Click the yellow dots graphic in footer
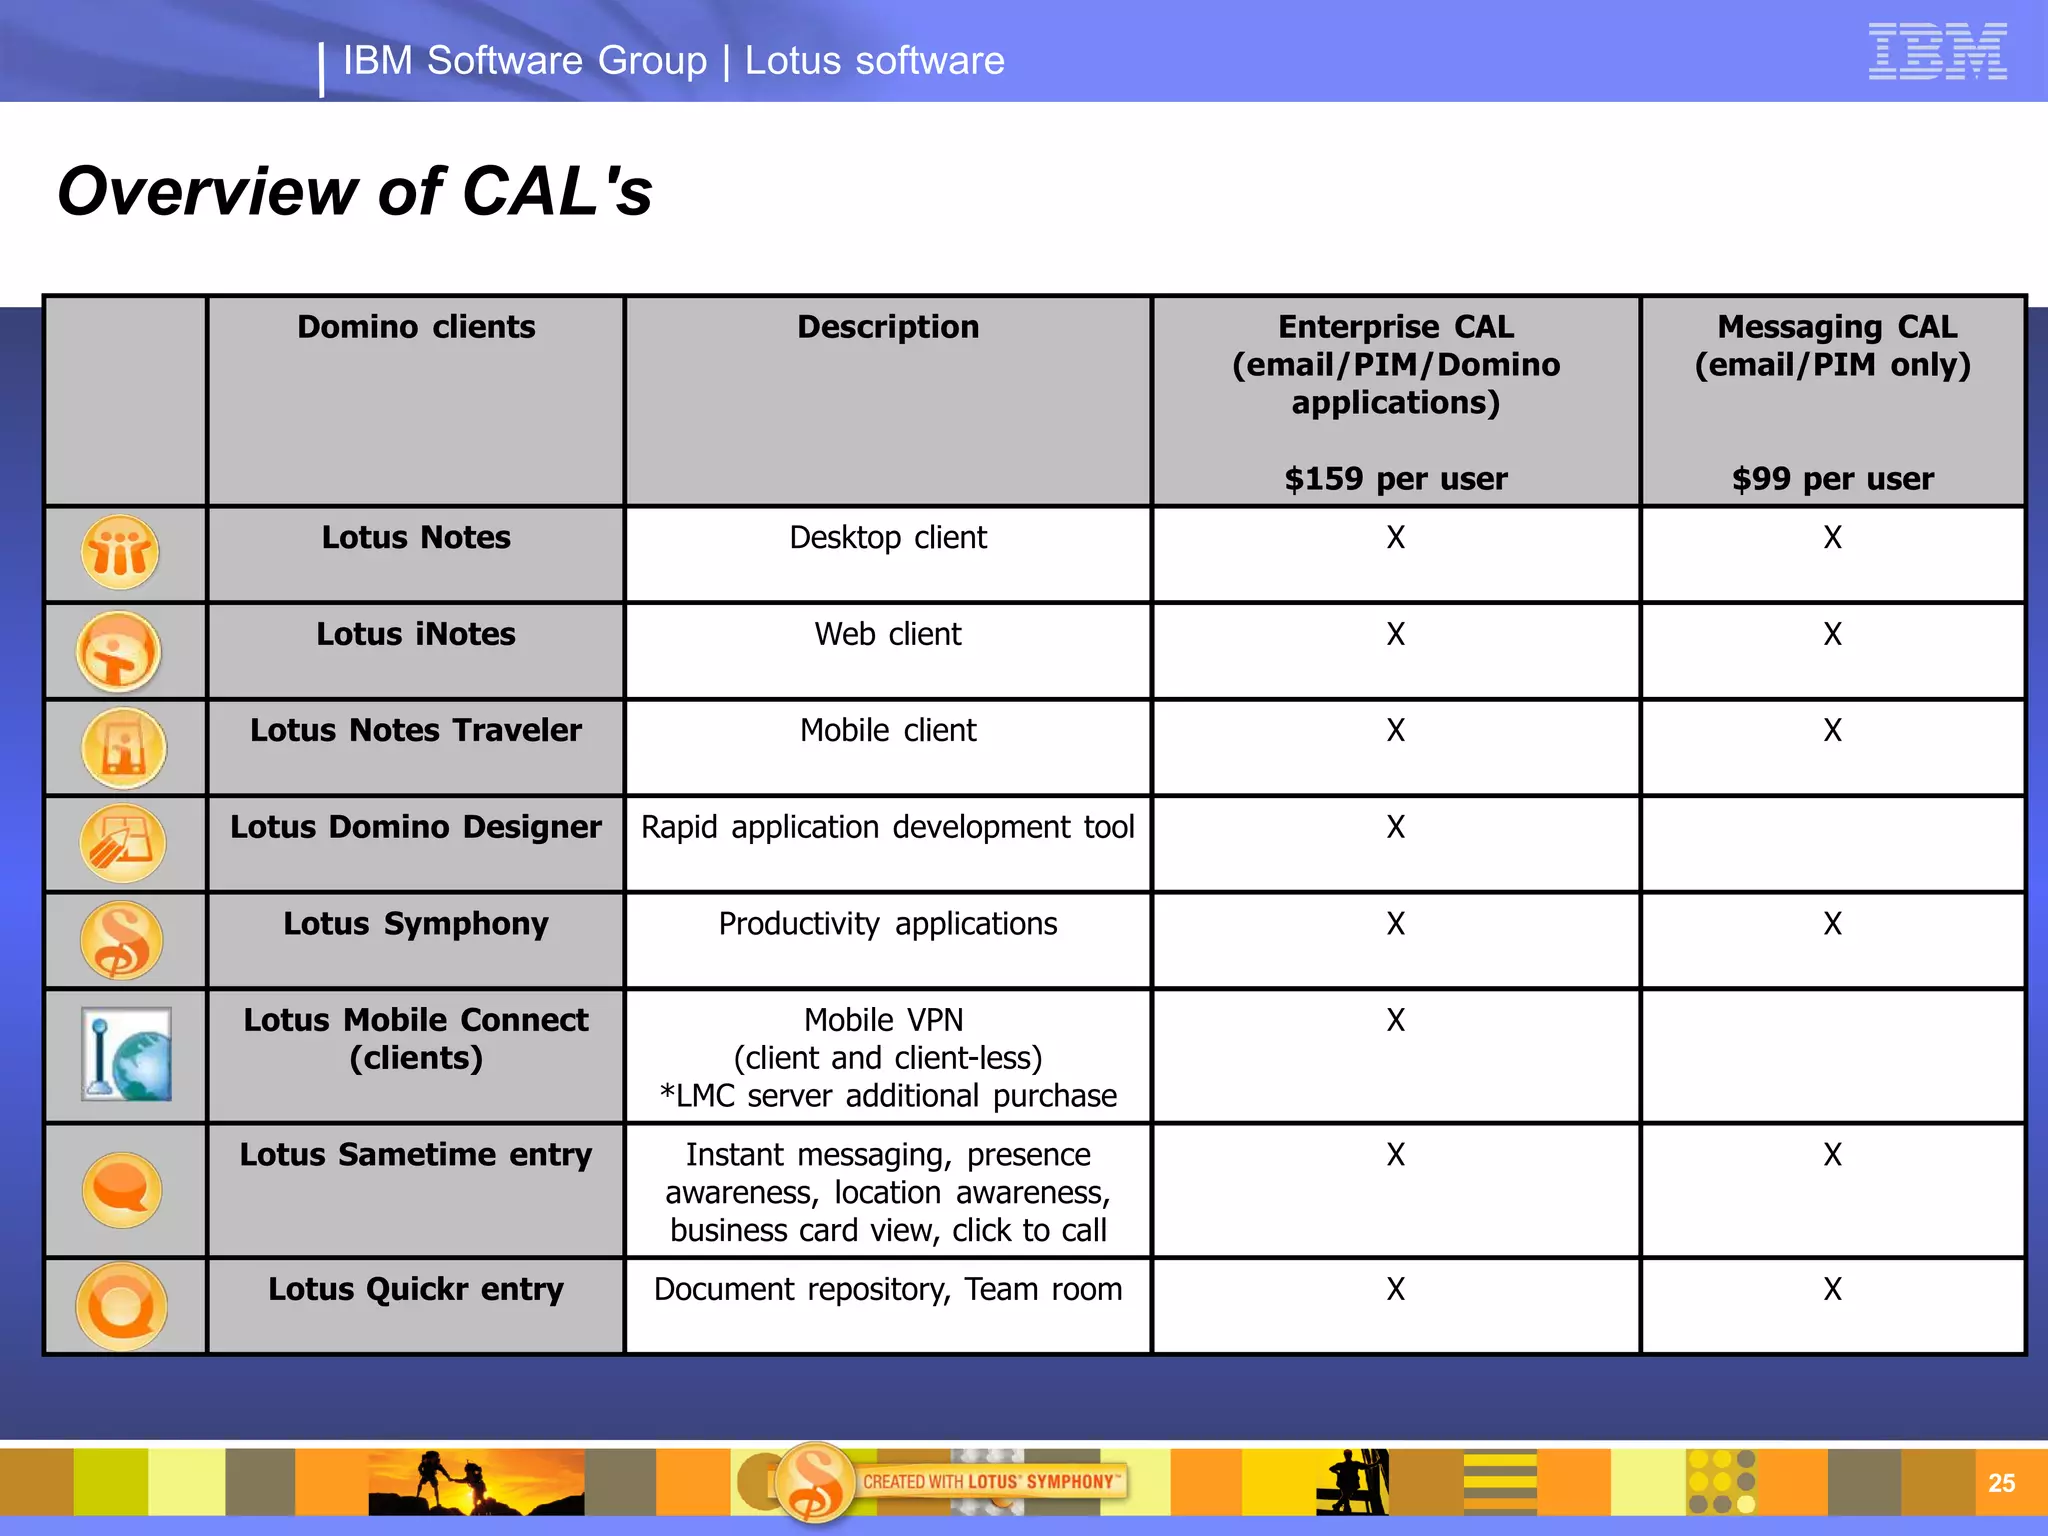2048x1536 pixels. click(1721, 1482)
